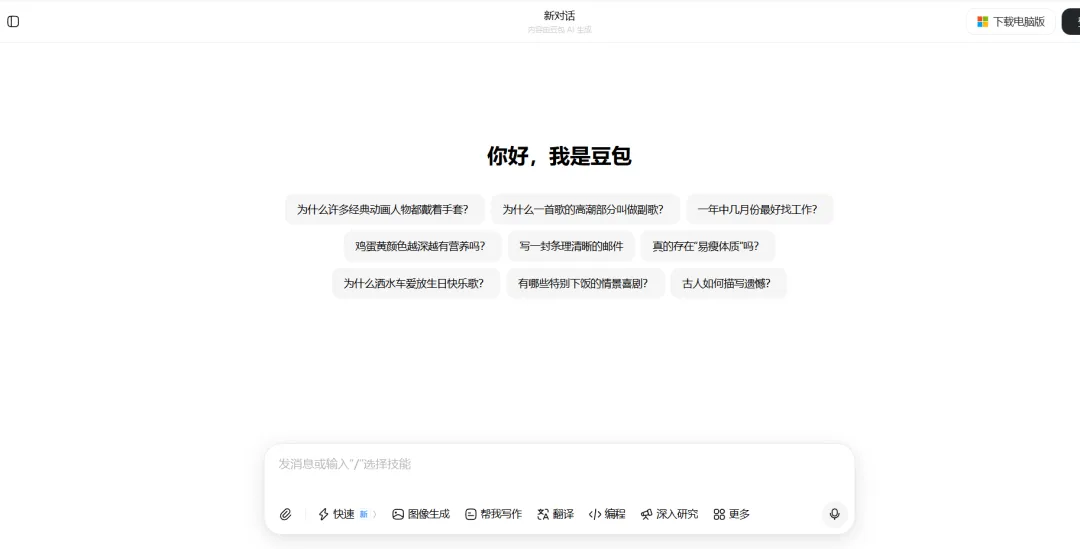
Task: Toggle the sidebar panel icon
Action: tap(13, 21)
